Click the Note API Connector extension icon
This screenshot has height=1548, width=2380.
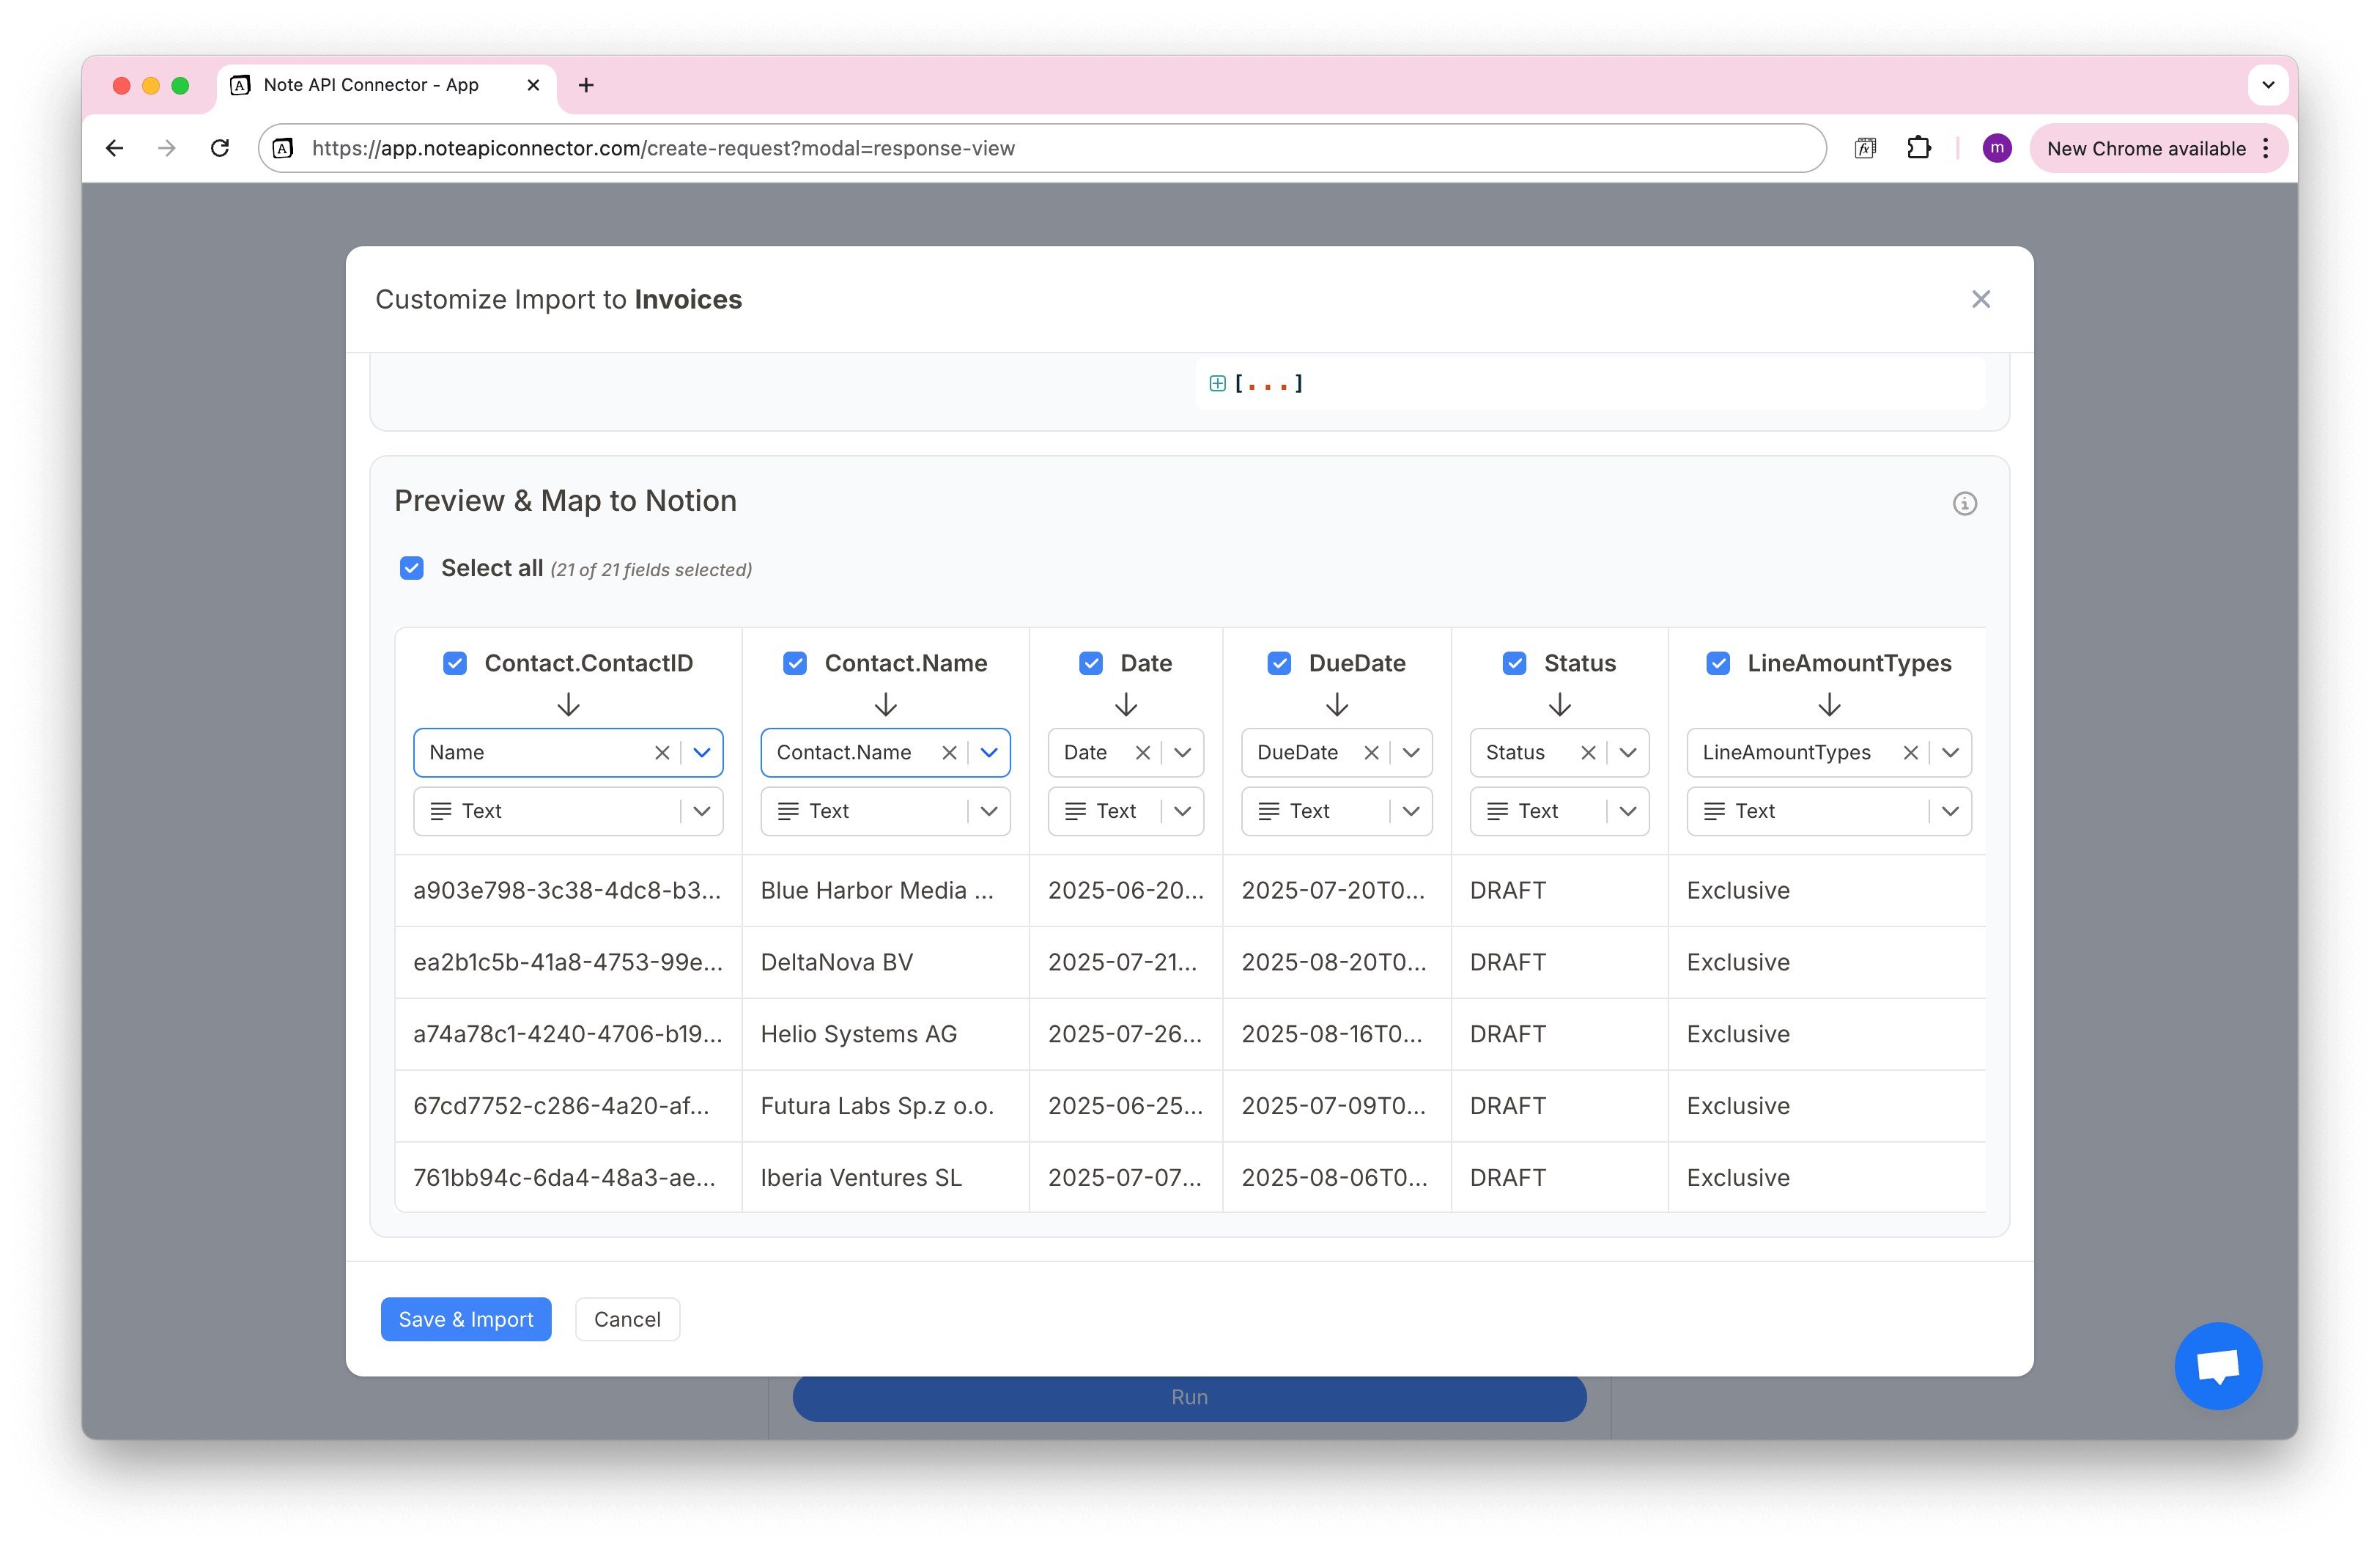1865,148
